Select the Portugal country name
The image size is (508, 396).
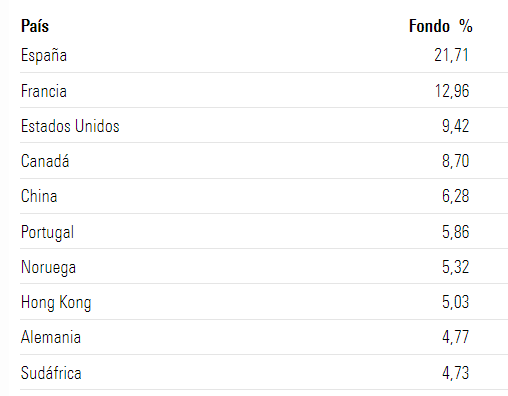[47, 232]
